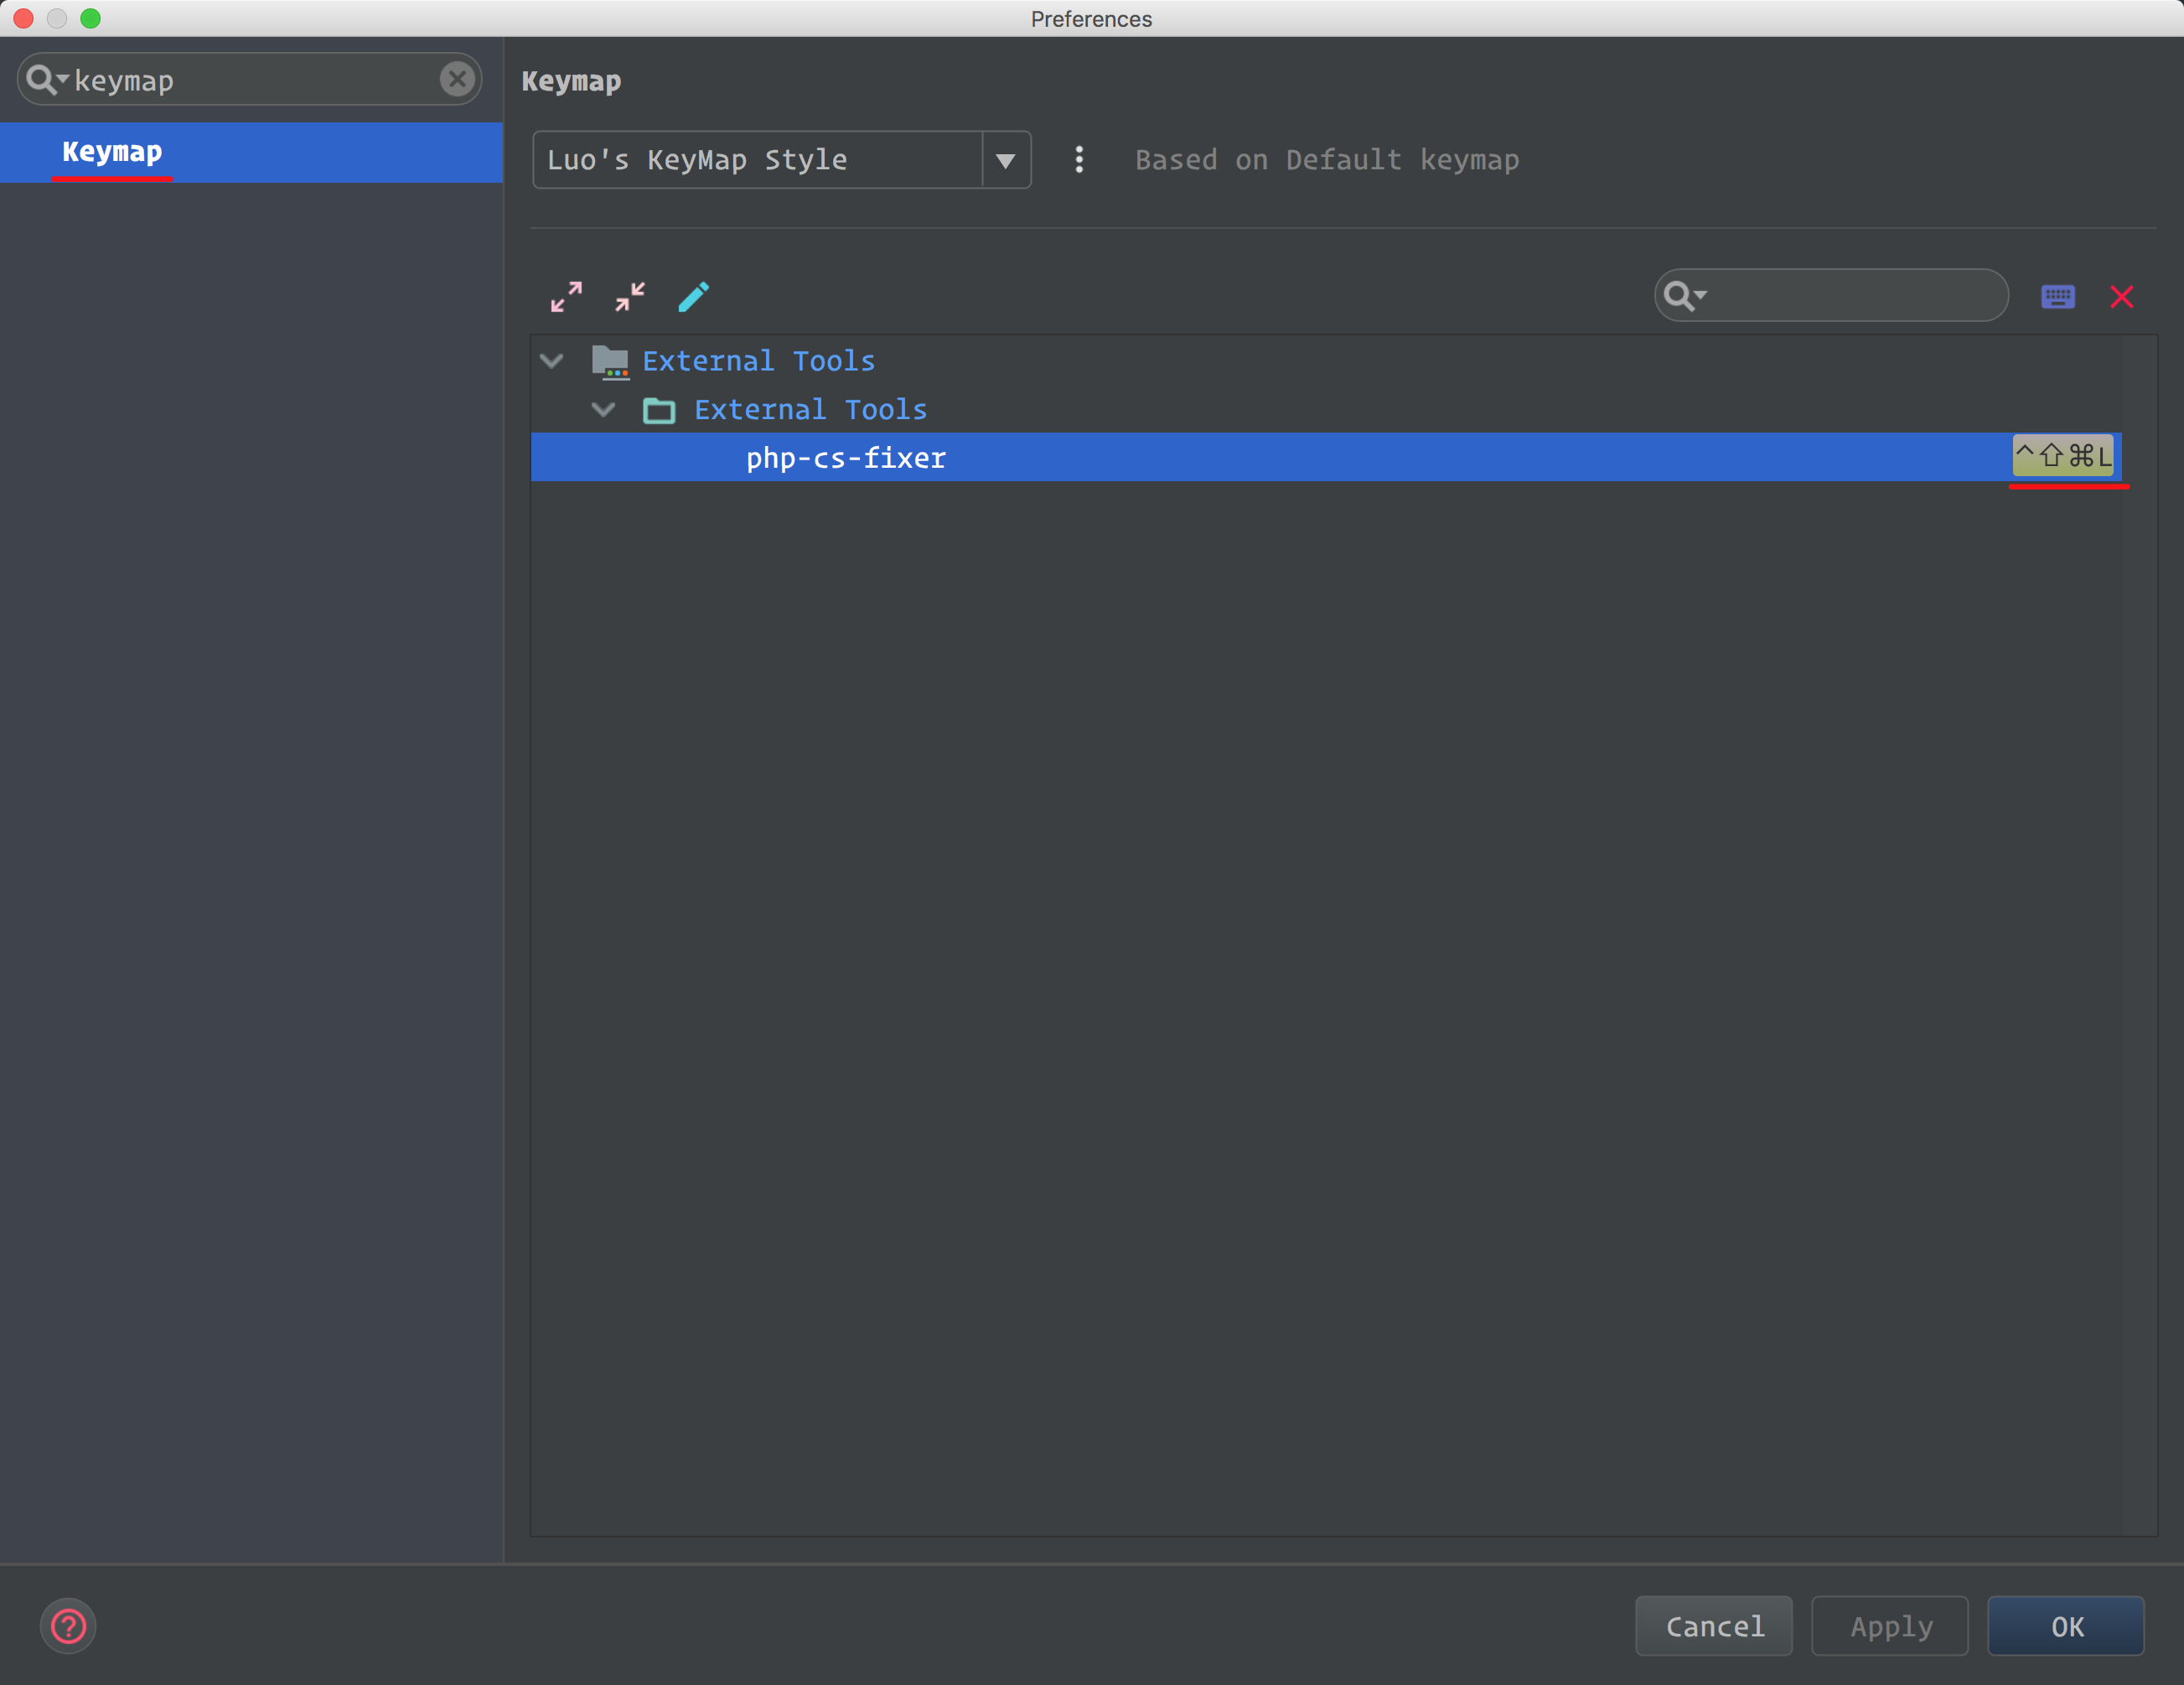
Task: Click the pencil Edit Shortcut icon
Action: 694,296
